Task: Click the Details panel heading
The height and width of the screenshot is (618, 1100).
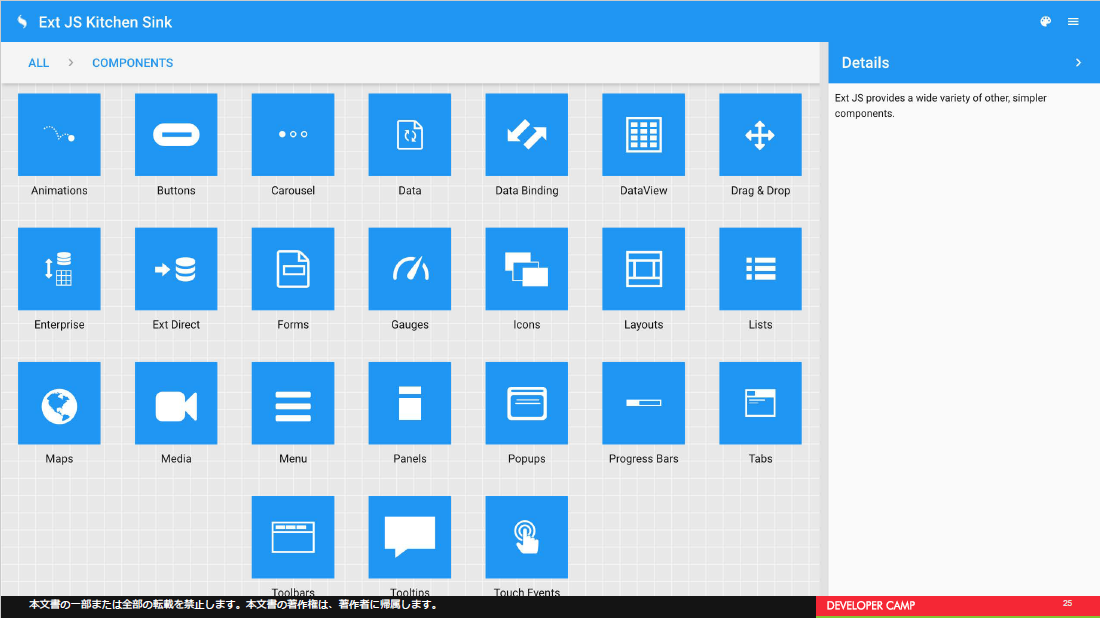Action: click(865, 62)
